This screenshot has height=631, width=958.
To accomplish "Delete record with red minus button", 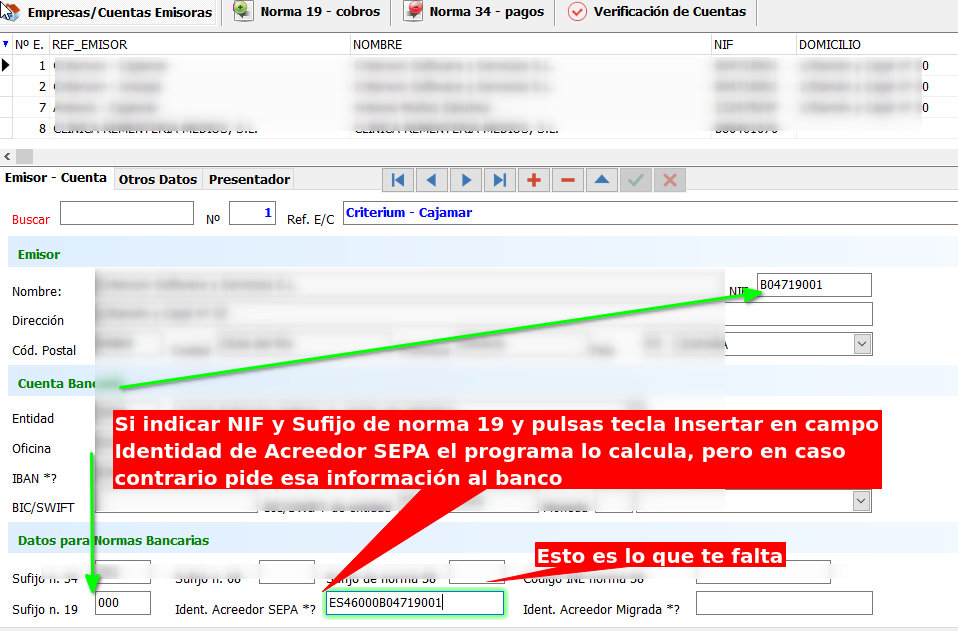I will [x=568, y=180].
